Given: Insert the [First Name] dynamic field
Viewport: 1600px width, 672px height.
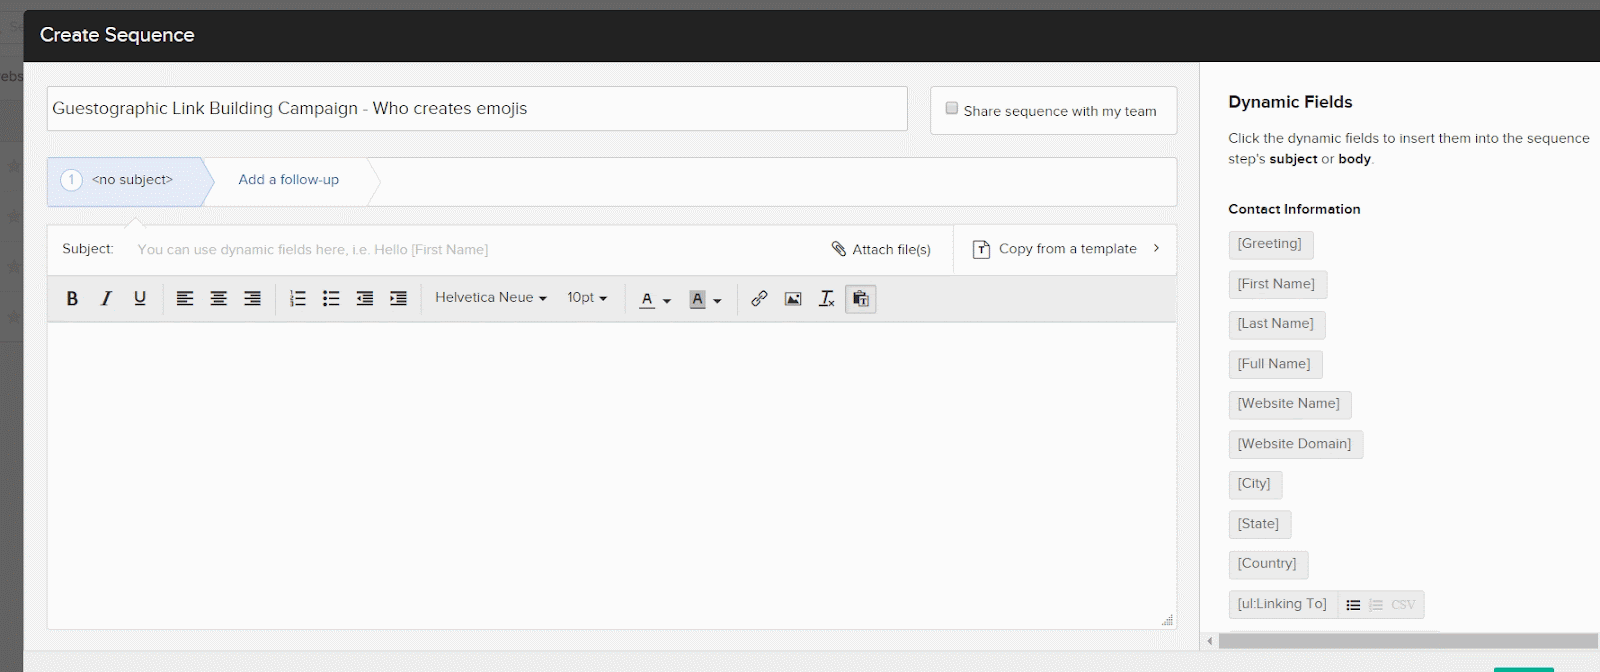Looking at the screenshot, I should click(1276, 284).
